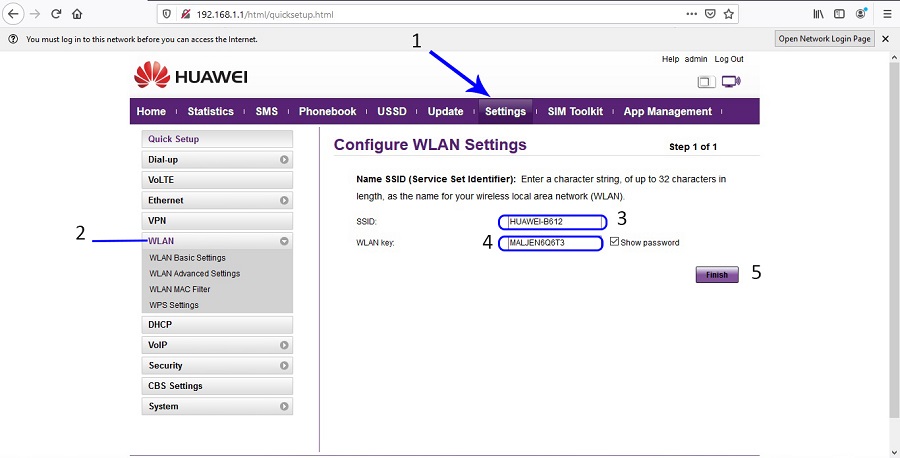The width and height of the screenshot is (900, 458).
Task: Reload the page with the refresh icon
Action: [x=56, y=14]
